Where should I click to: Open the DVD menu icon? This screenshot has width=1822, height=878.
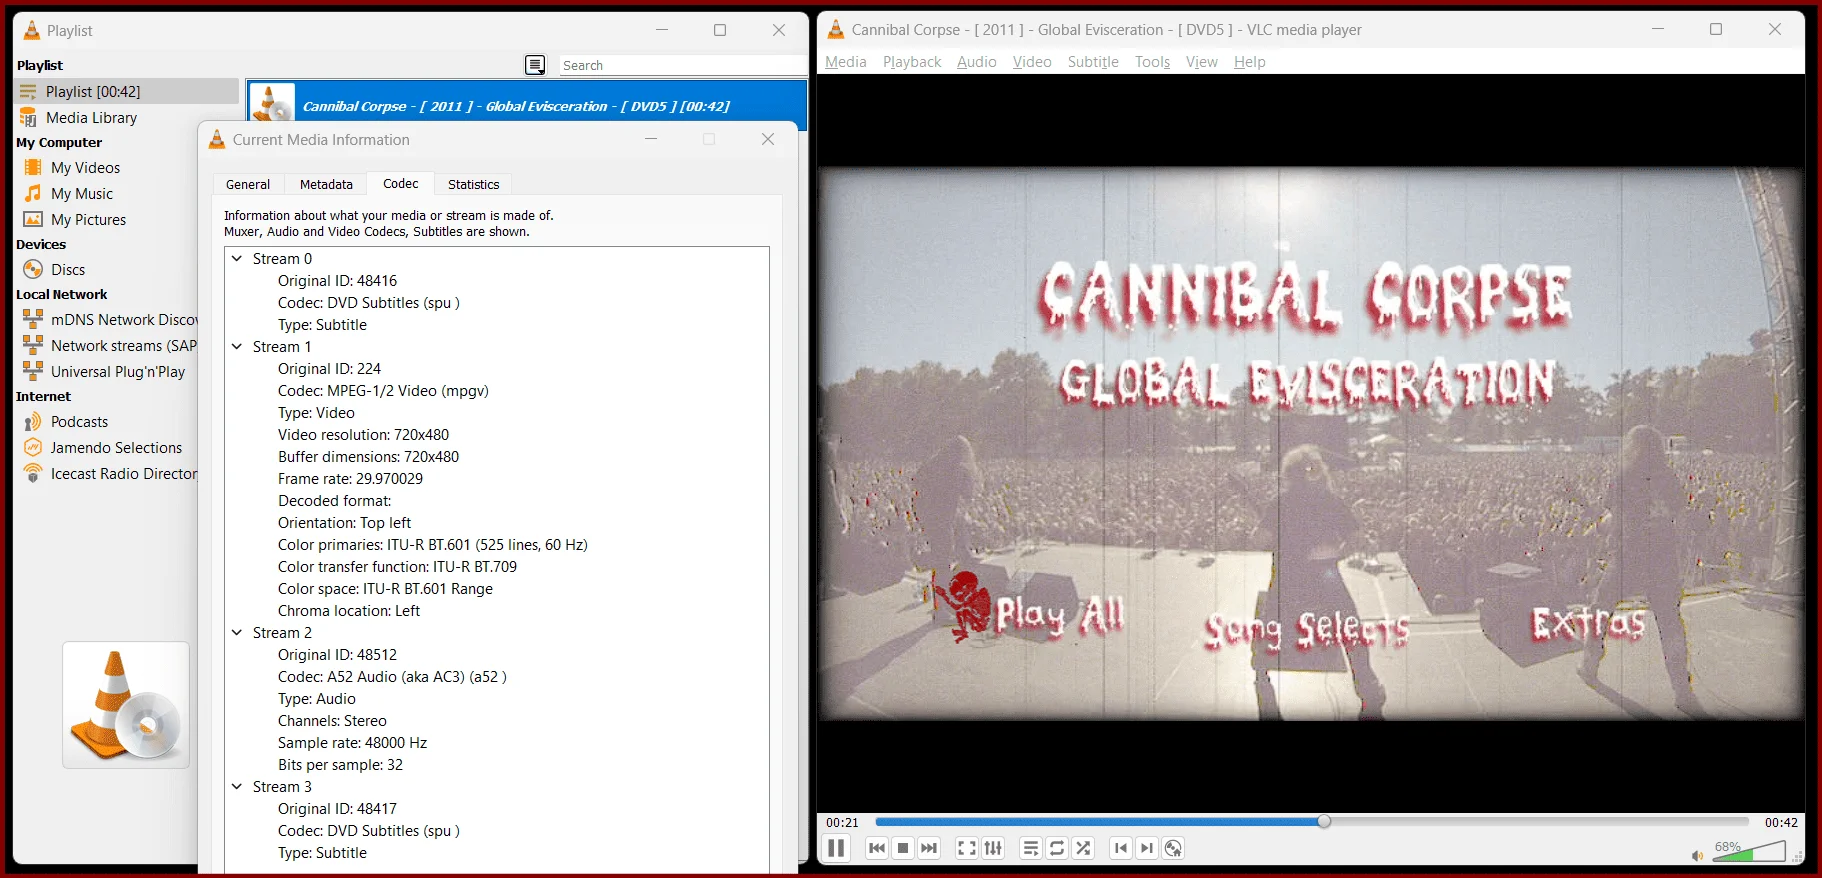point(1174,848)
